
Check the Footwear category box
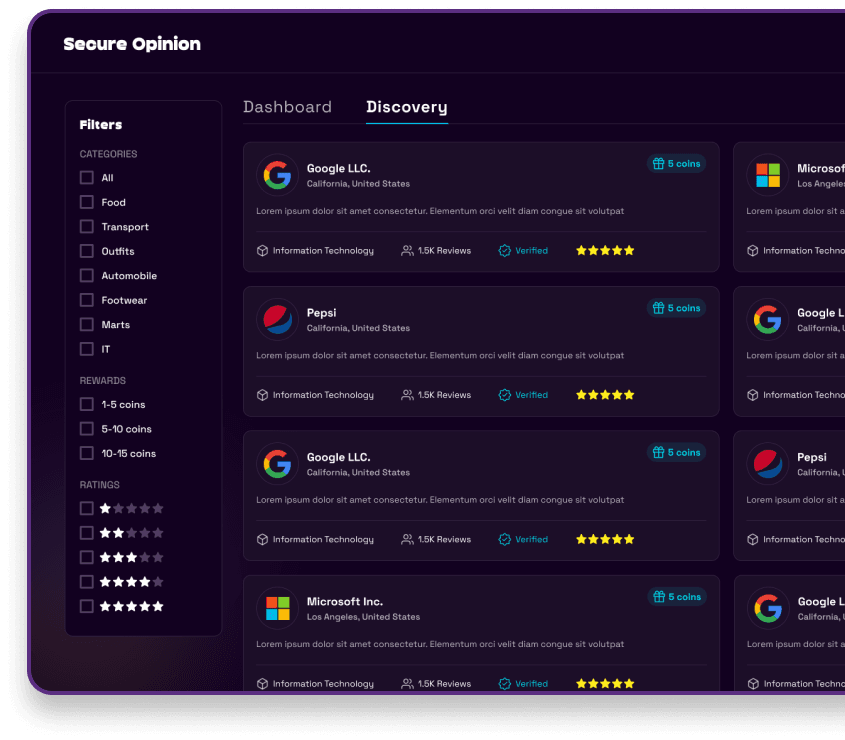(x=87, y=300)
